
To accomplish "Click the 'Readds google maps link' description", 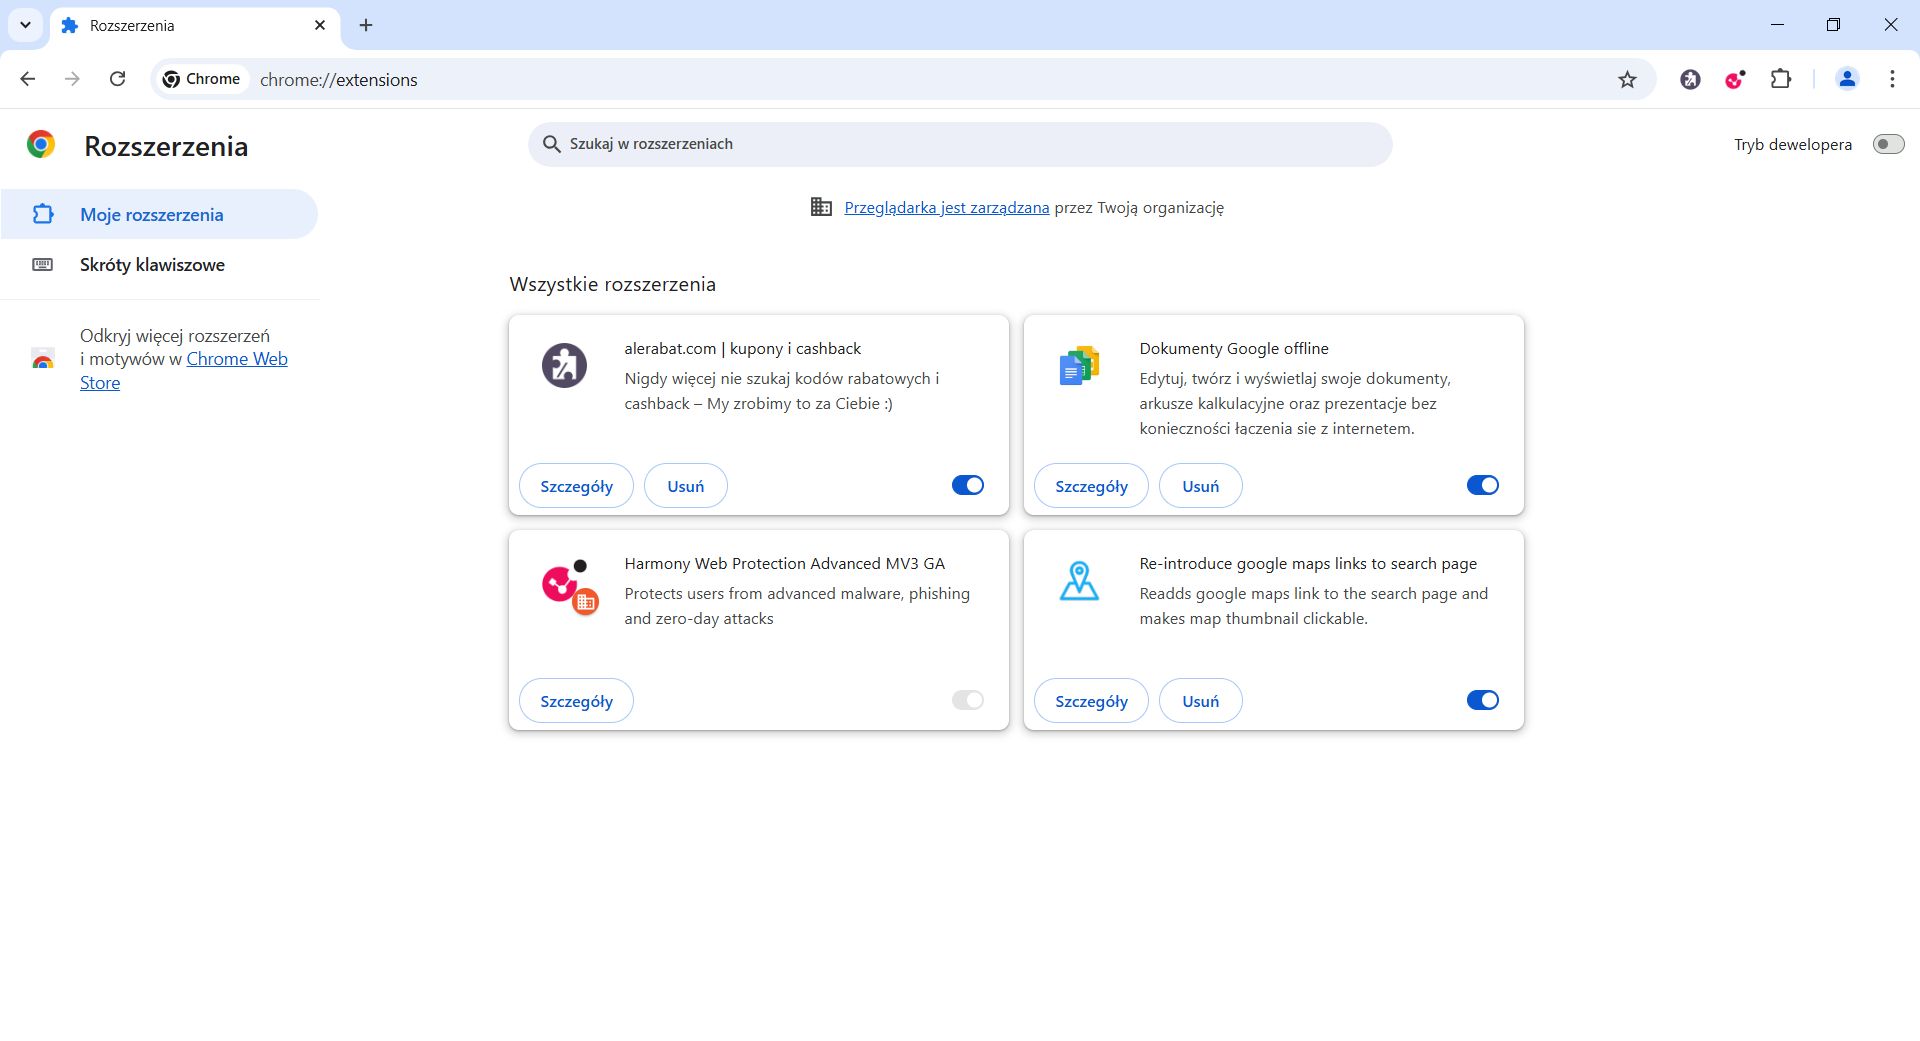I will coord(1313,606).
